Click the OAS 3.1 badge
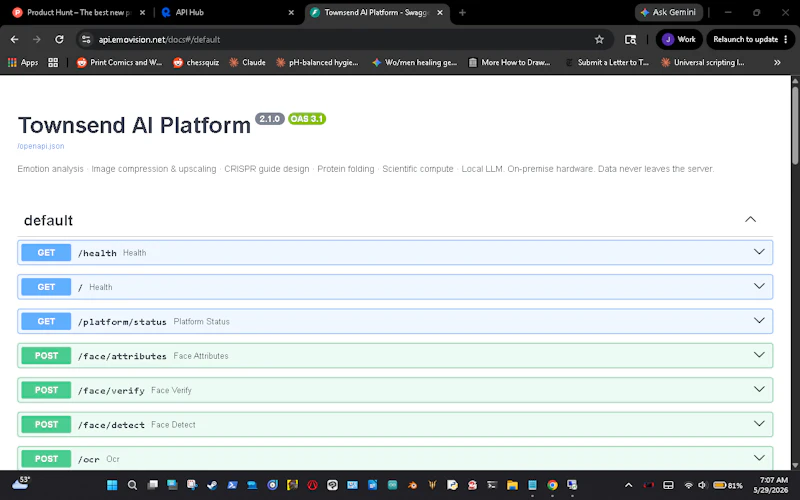The height and width of the screenshot is (500, 800). [x=307, y=119]
